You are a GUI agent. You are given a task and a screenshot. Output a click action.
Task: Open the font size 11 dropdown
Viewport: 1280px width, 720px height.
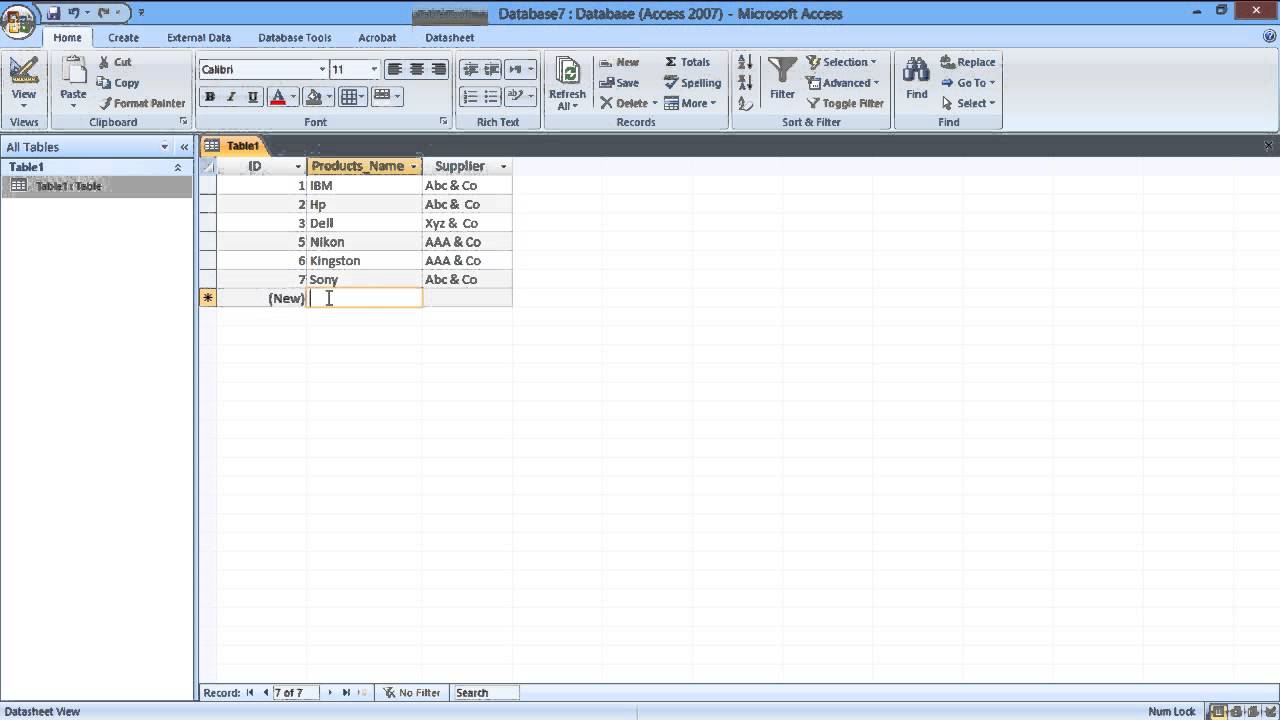(374, 69)
